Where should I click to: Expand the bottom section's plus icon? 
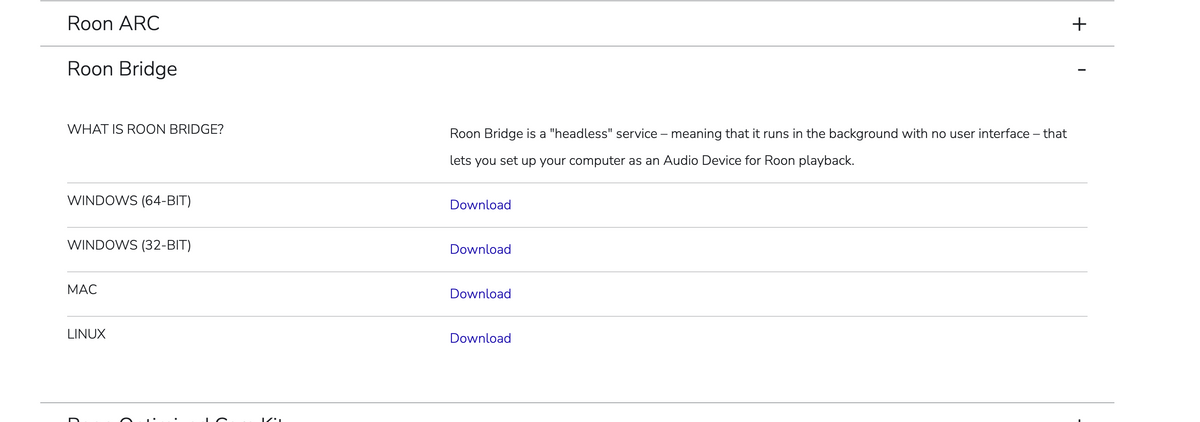[1079, 419]
